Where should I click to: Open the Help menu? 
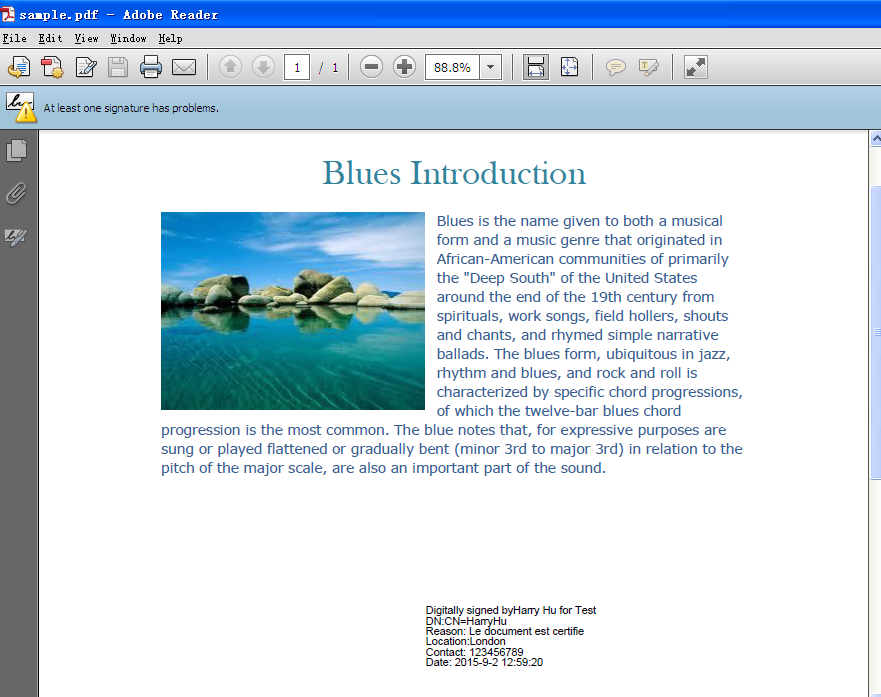[x=170, y=38]
